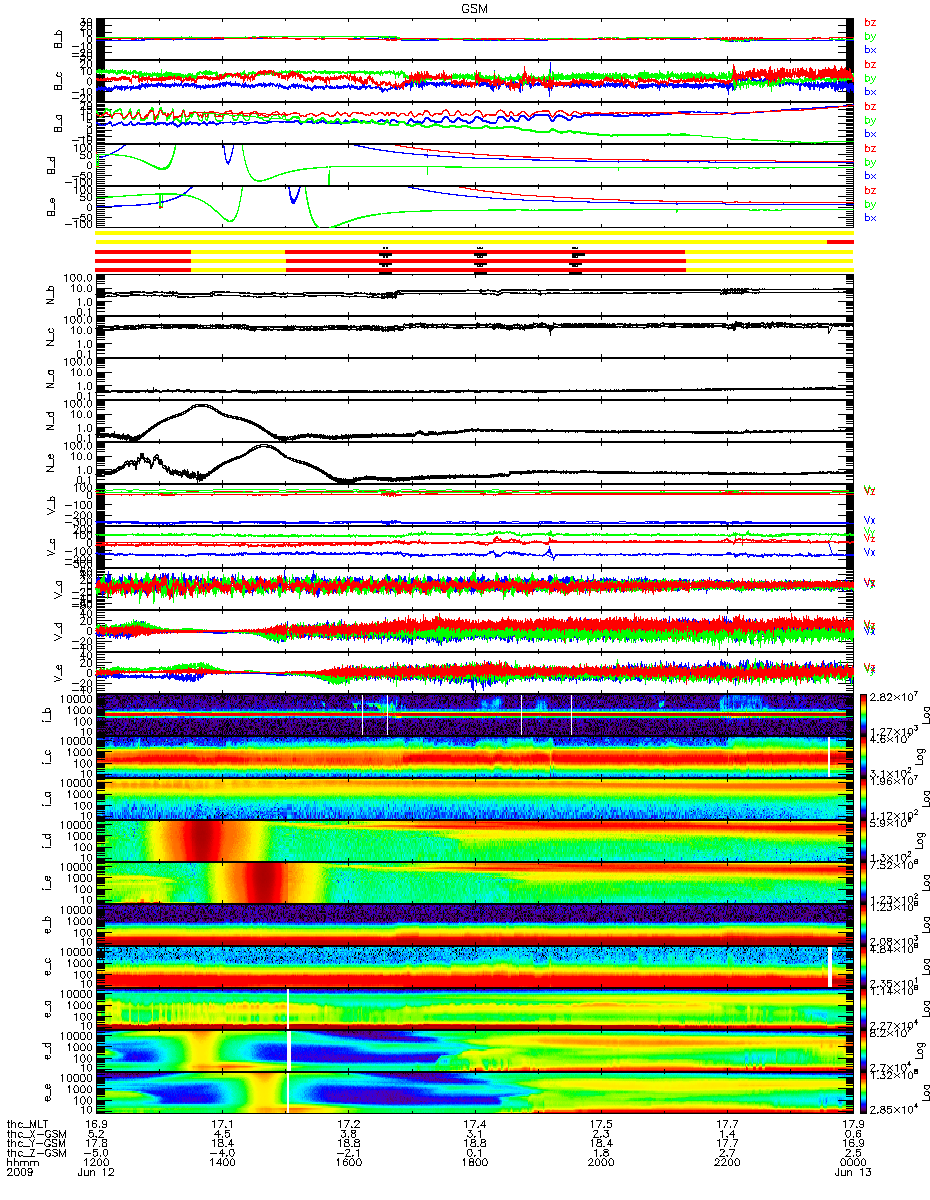Image resolution: width=930 pixels, height=1200 pixels.
Task: Click the short red status segment at top right
Action: pos(840,242)
